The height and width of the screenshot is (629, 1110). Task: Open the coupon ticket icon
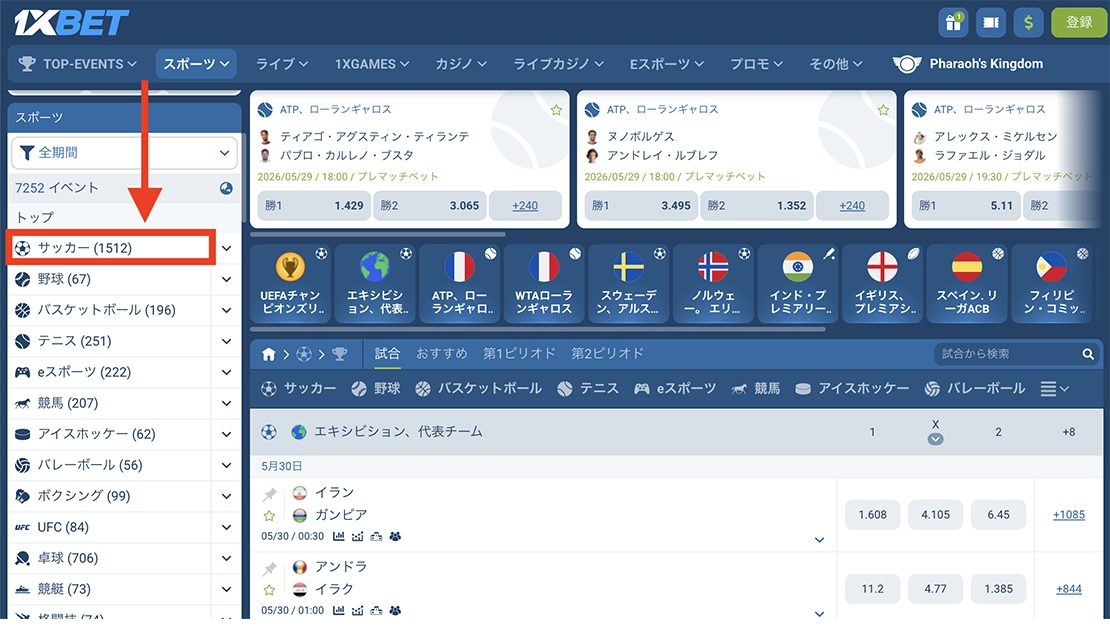coord(990,23)
